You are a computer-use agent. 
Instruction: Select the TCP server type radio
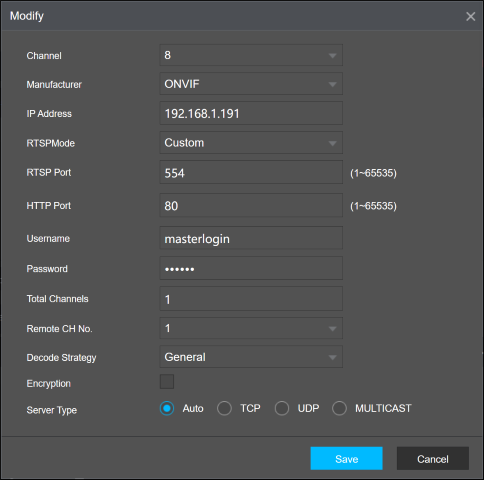tap(224, 408)
